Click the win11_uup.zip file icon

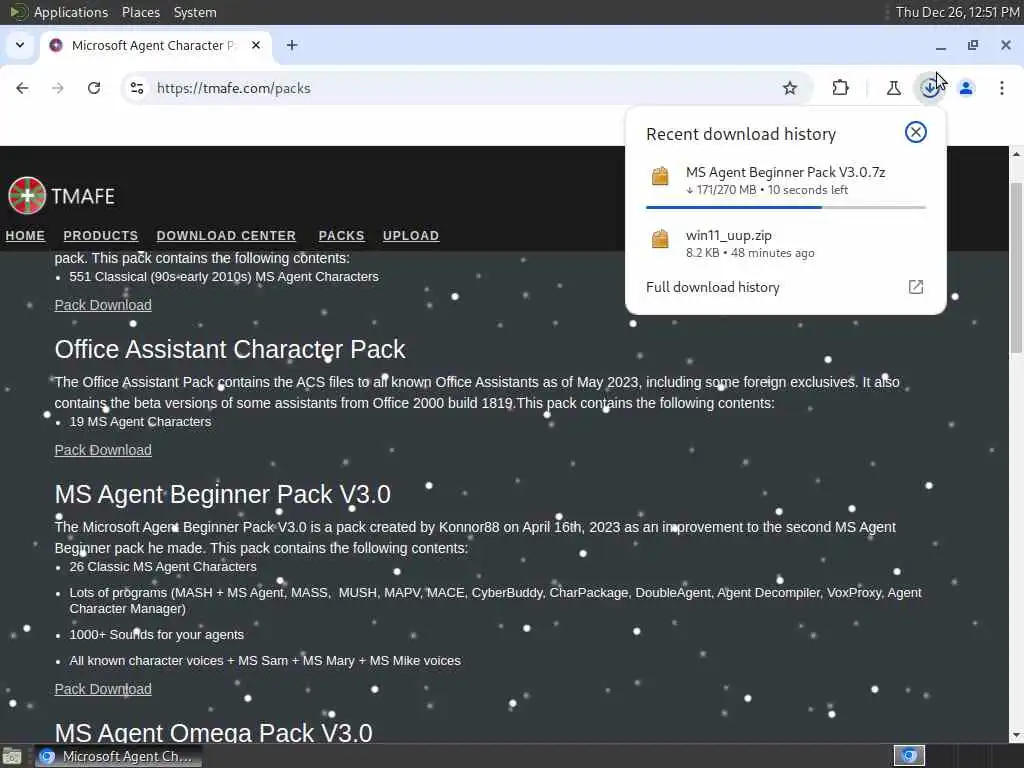coord(660,239)
